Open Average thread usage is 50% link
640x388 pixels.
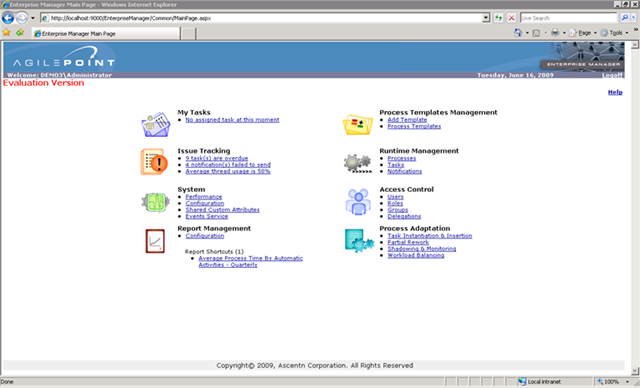click(x=228, y=171)
